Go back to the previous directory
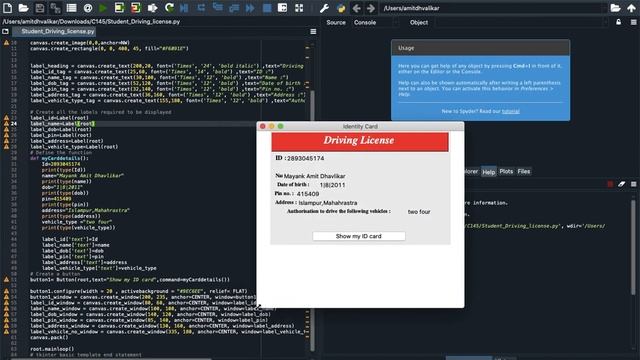The width and height of the screenshot is (640, 360). tap(356, 8)
